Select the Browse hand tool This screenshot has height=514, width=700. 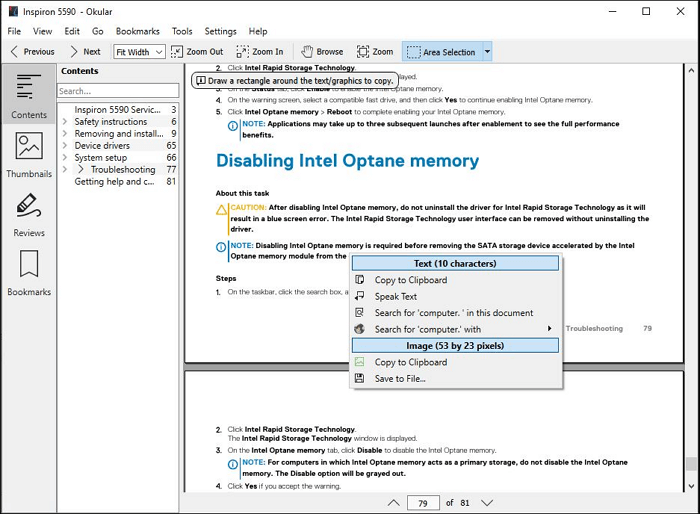pyautogui.click(x=322, y=51)
